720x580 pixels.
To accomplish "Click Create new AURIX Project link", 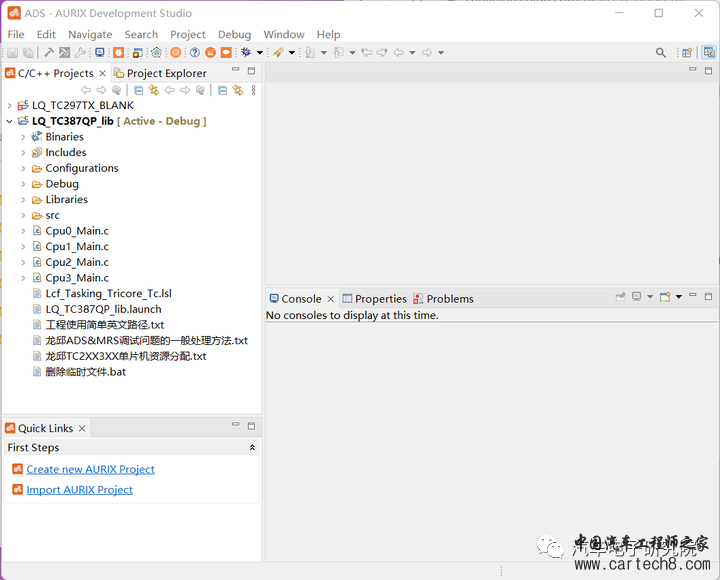I will pyautogui.click(x=90, y=469).
